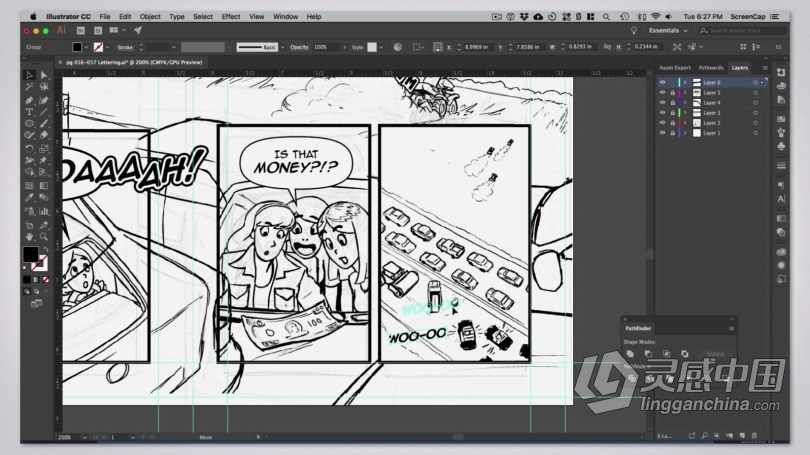Select the Lasso tool
810x455 pixels.
[x=44, y=87]
